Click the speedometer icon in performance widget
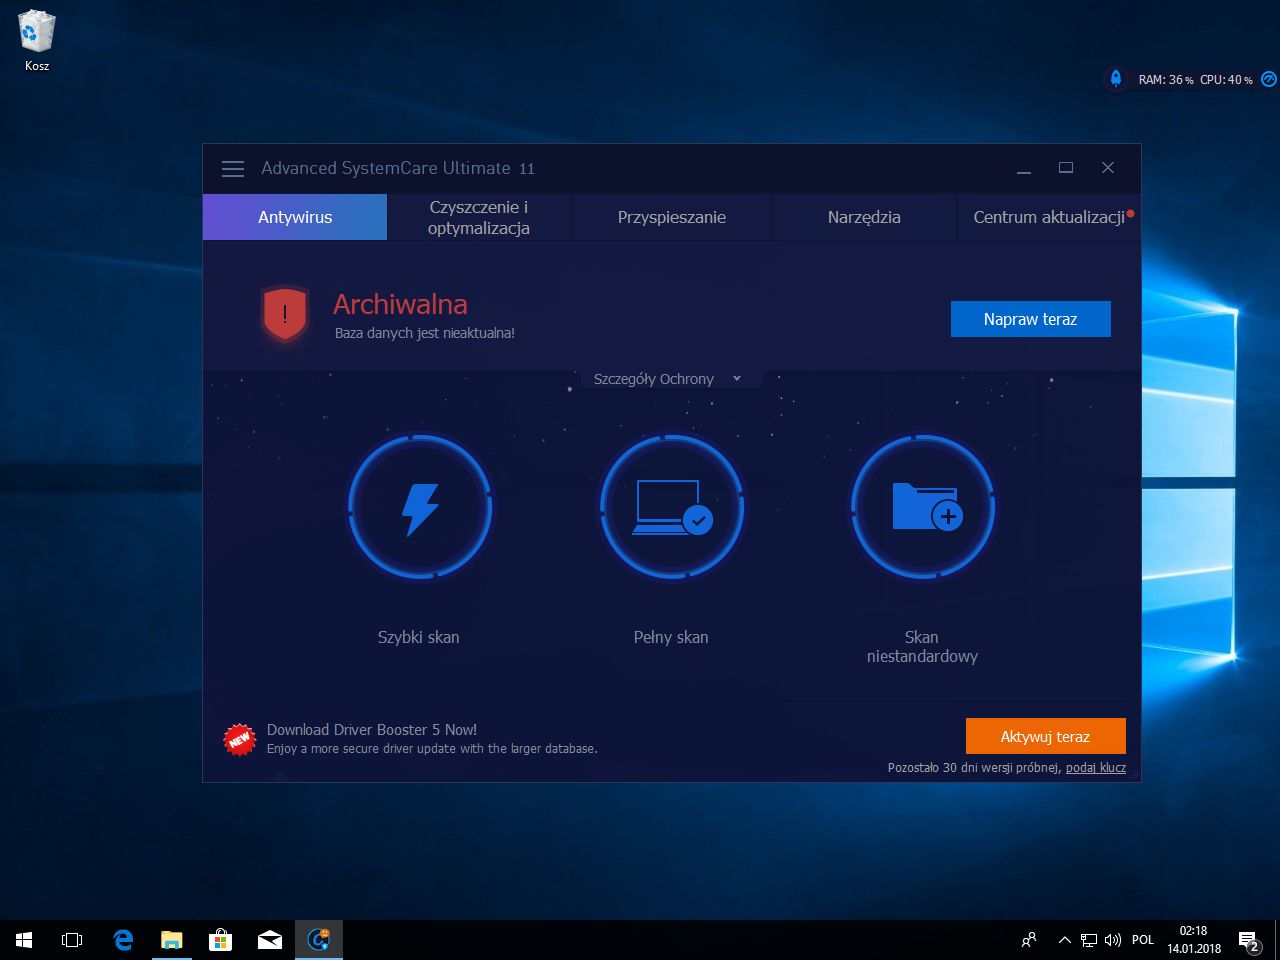Image resolution: width=1280 pixels, height=960 pixels. click(x=1268, y=79)
